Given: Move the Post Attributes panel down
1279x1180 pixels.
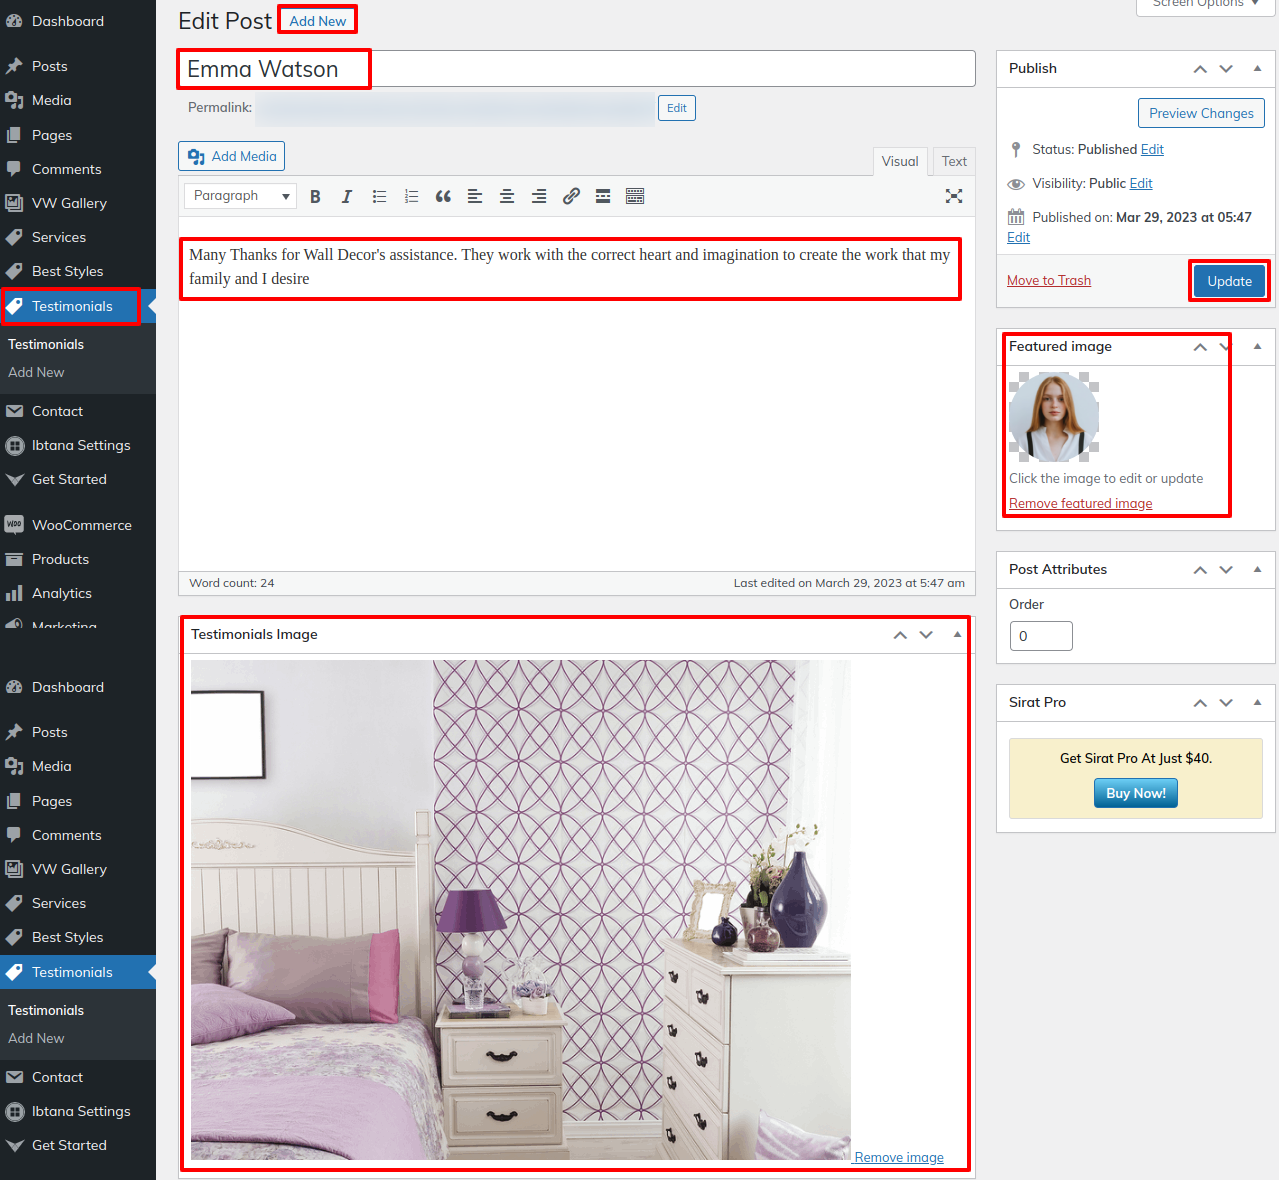Looking at the screenshot, I should pos(1226,570).
